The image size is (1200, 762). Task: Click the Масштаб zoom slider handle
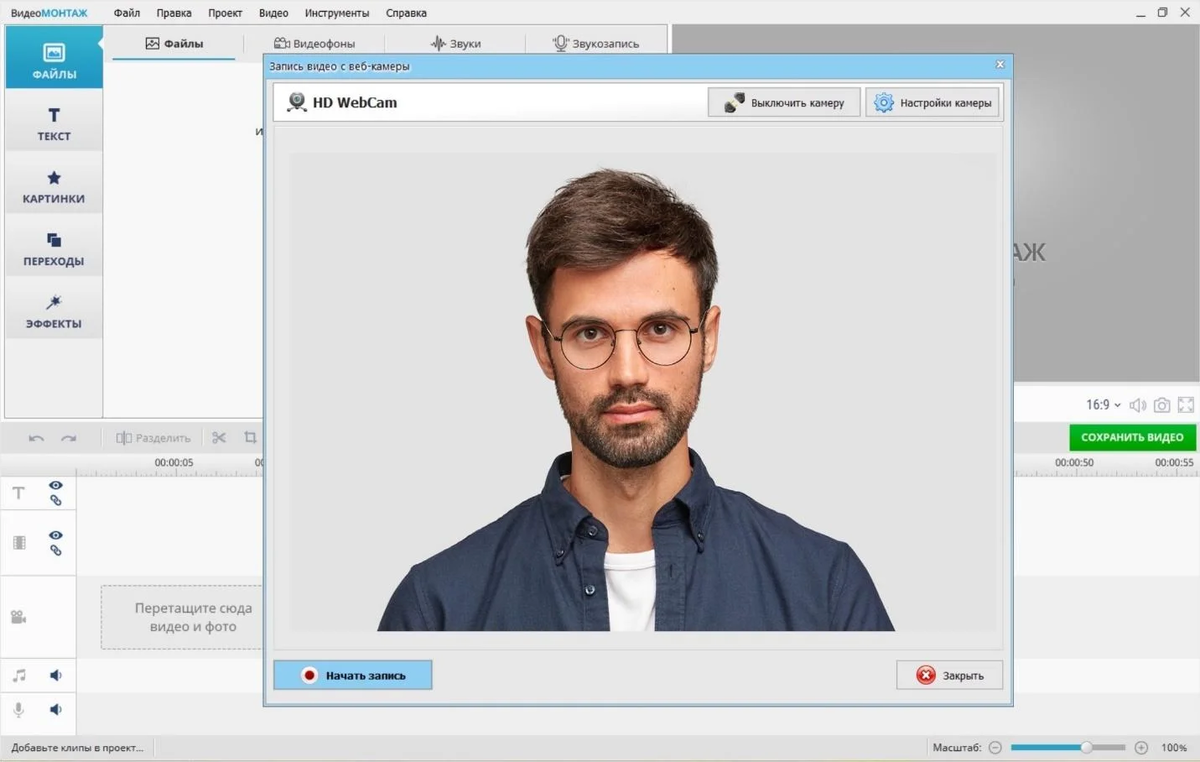1087,747
